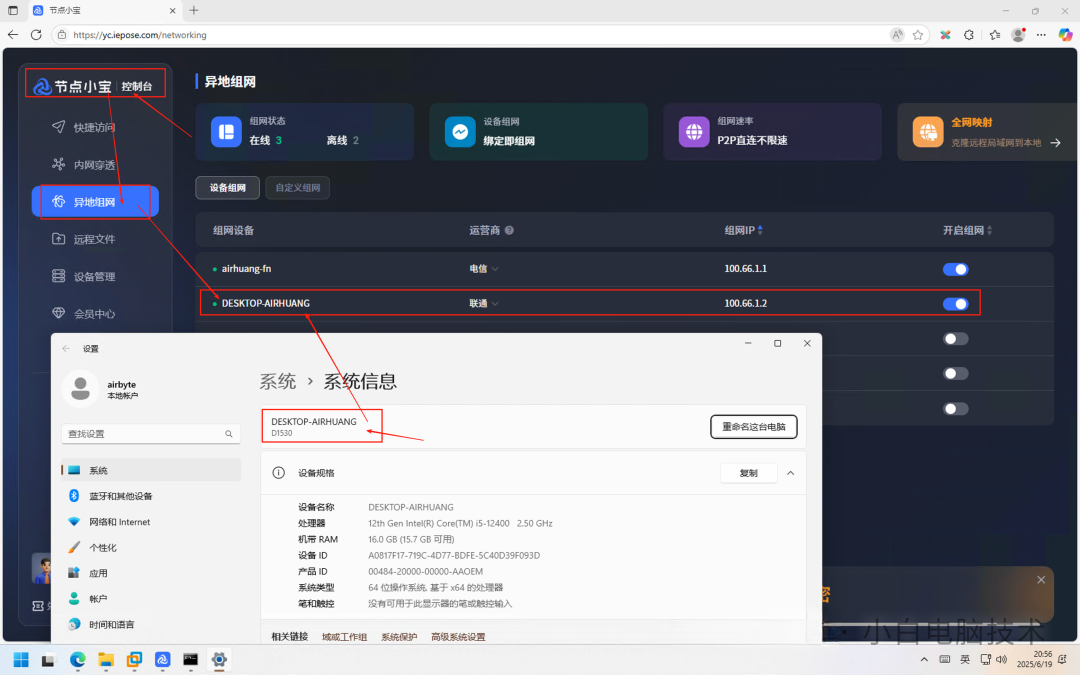The height and width of the screenshot is (675, 1080).
Task: Open a new browser tab
Action: point(194,10)
